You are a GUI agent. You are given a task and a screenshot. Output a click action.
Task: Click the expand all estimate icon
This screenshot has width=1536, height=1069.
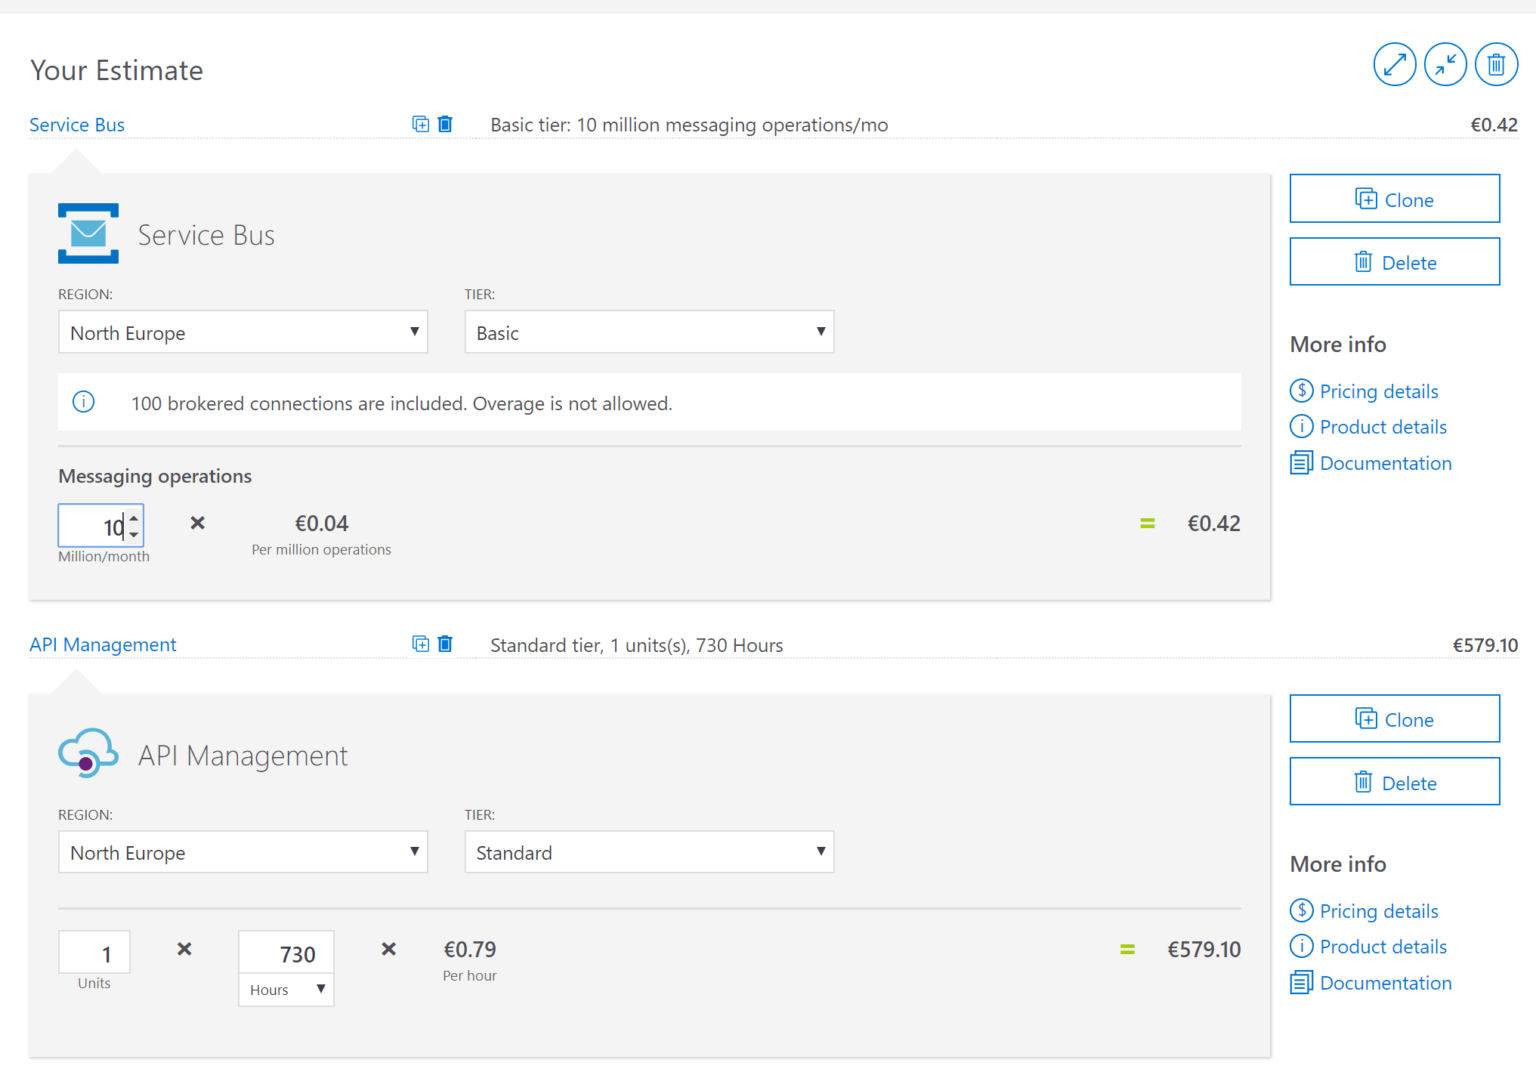coord(1395,64)
